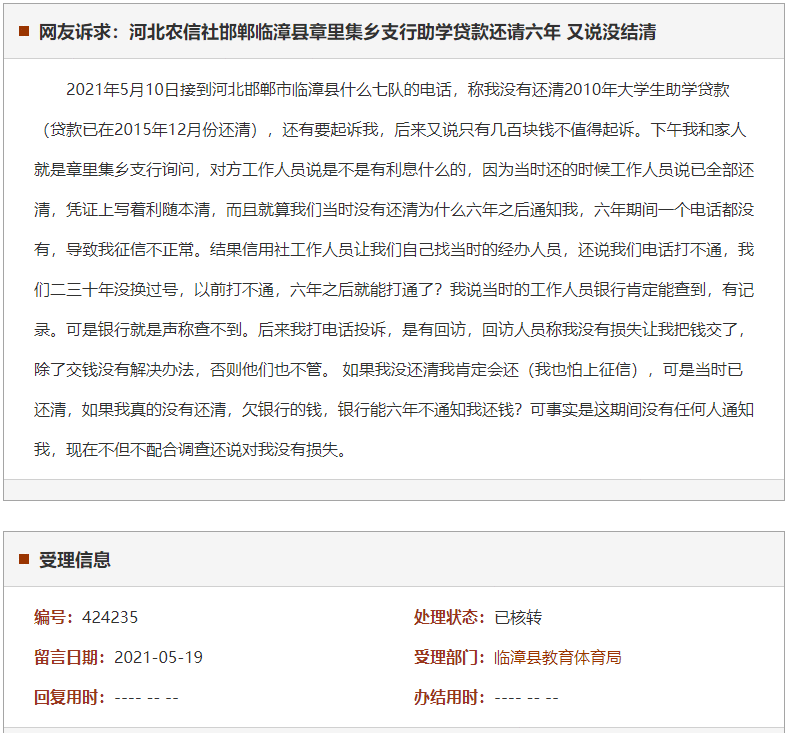789x733 pixels.
Task: Click the dashes value next to 办结用时
Action: tap(526, 698)
